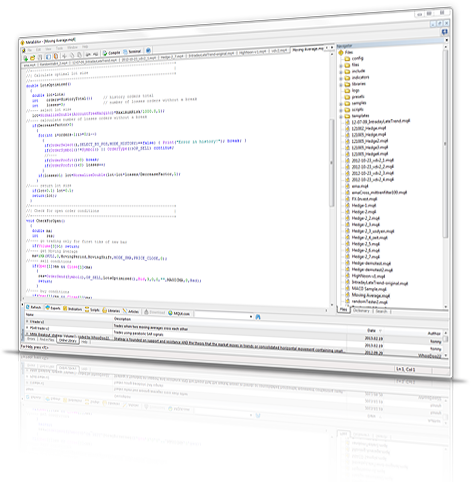Click the ema.mq4 file icon in Navigator
Screen dimensions: 472x482
point(347,186)
